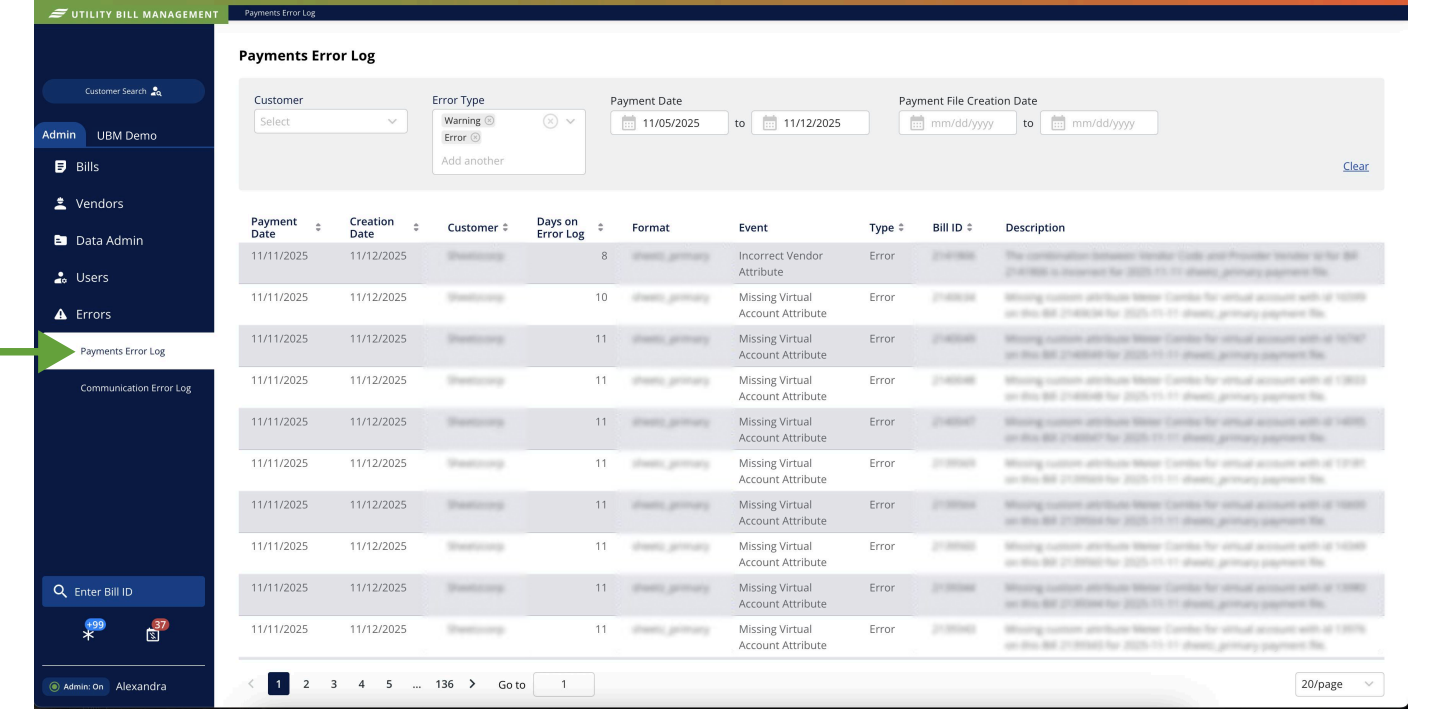Go to page 4
1439x710 pixels.
pyautogui.click(x=361, y=684)
